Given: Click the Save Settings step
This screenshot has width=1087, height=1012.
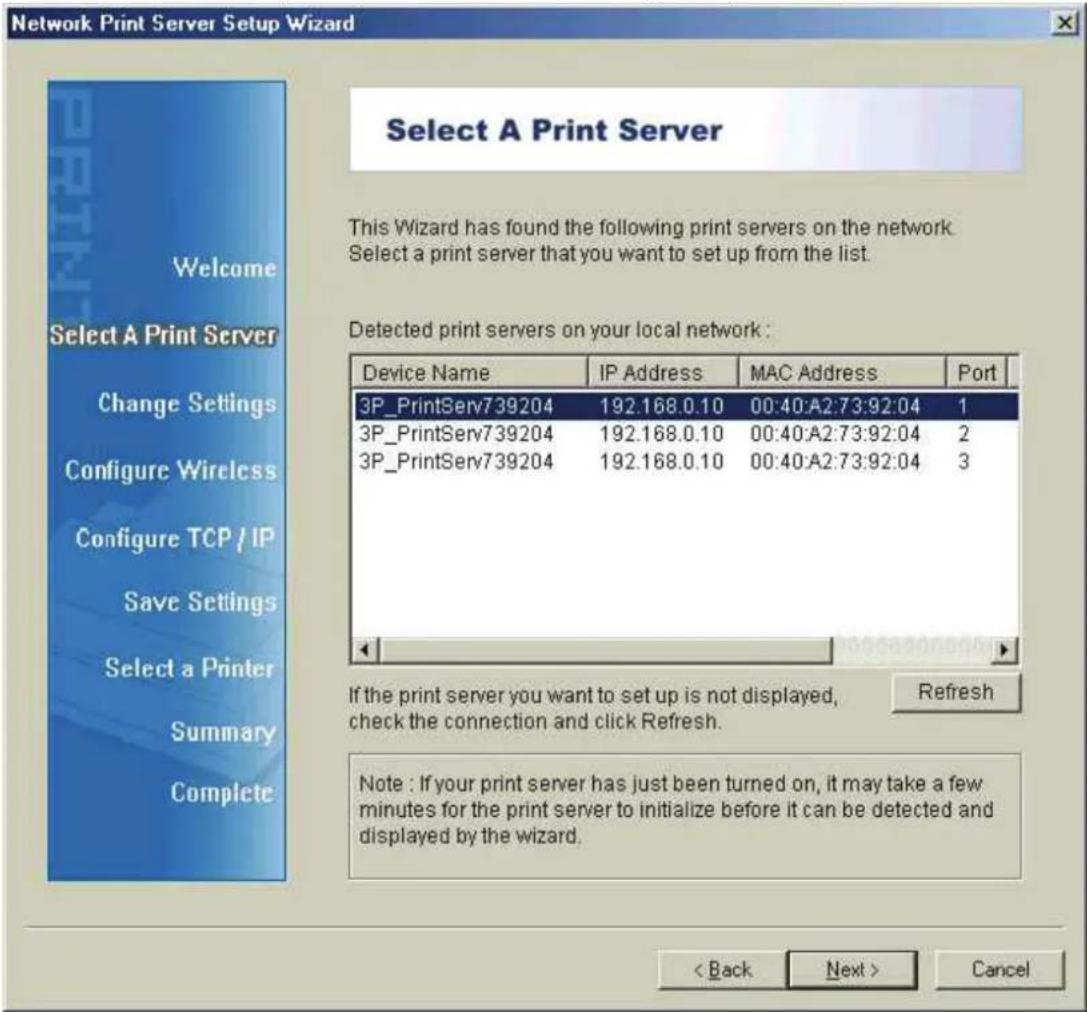Looking at the screenshot, I should point(200,602).
